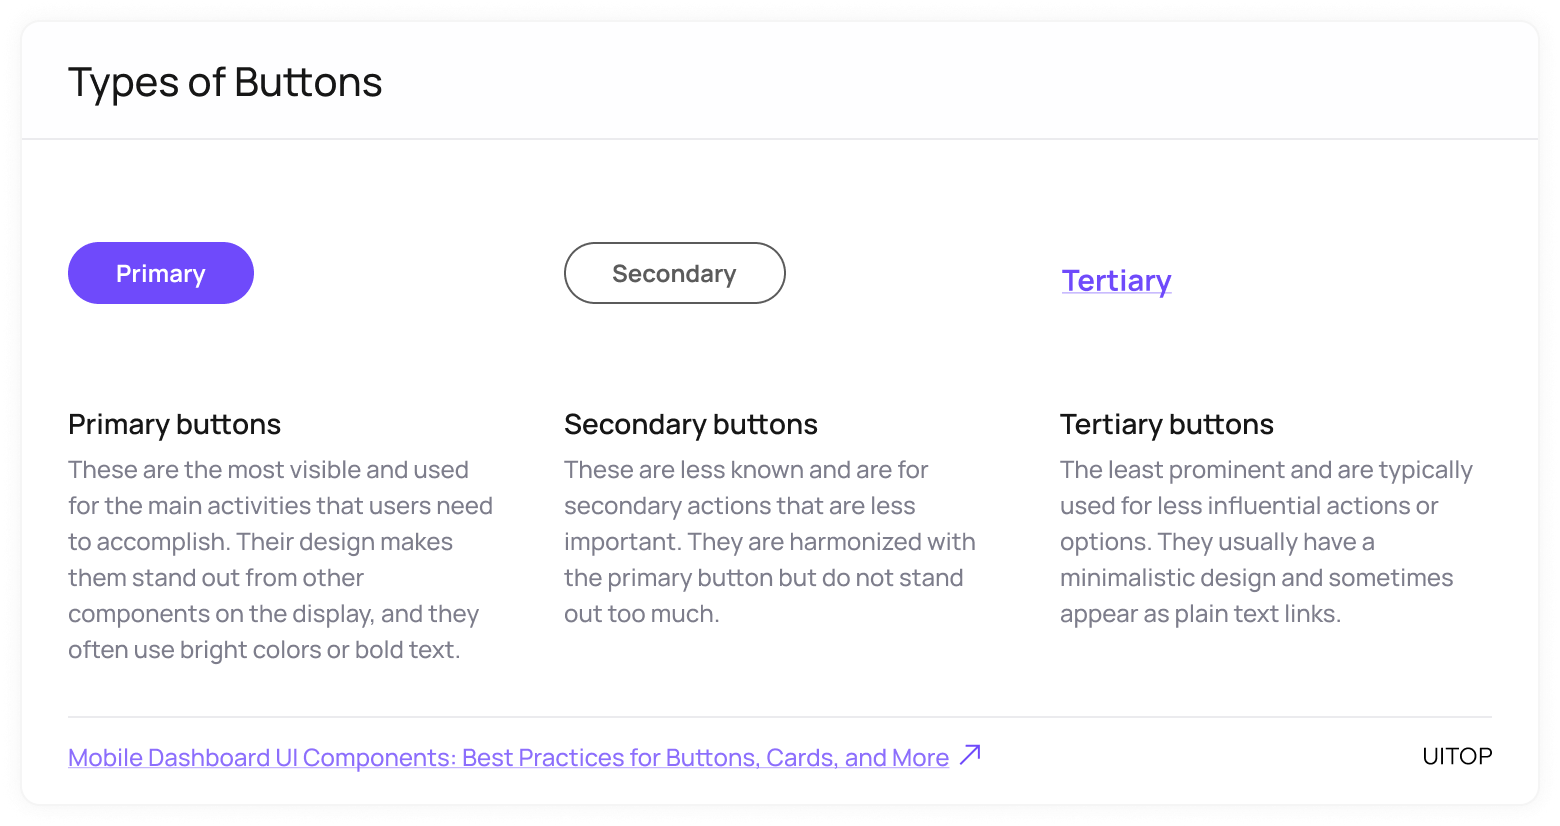Image resolution: width=1560 pixels, height=826 pixels.
Task: Click the horizontal divider above the footer link
Action: (780, 717)
